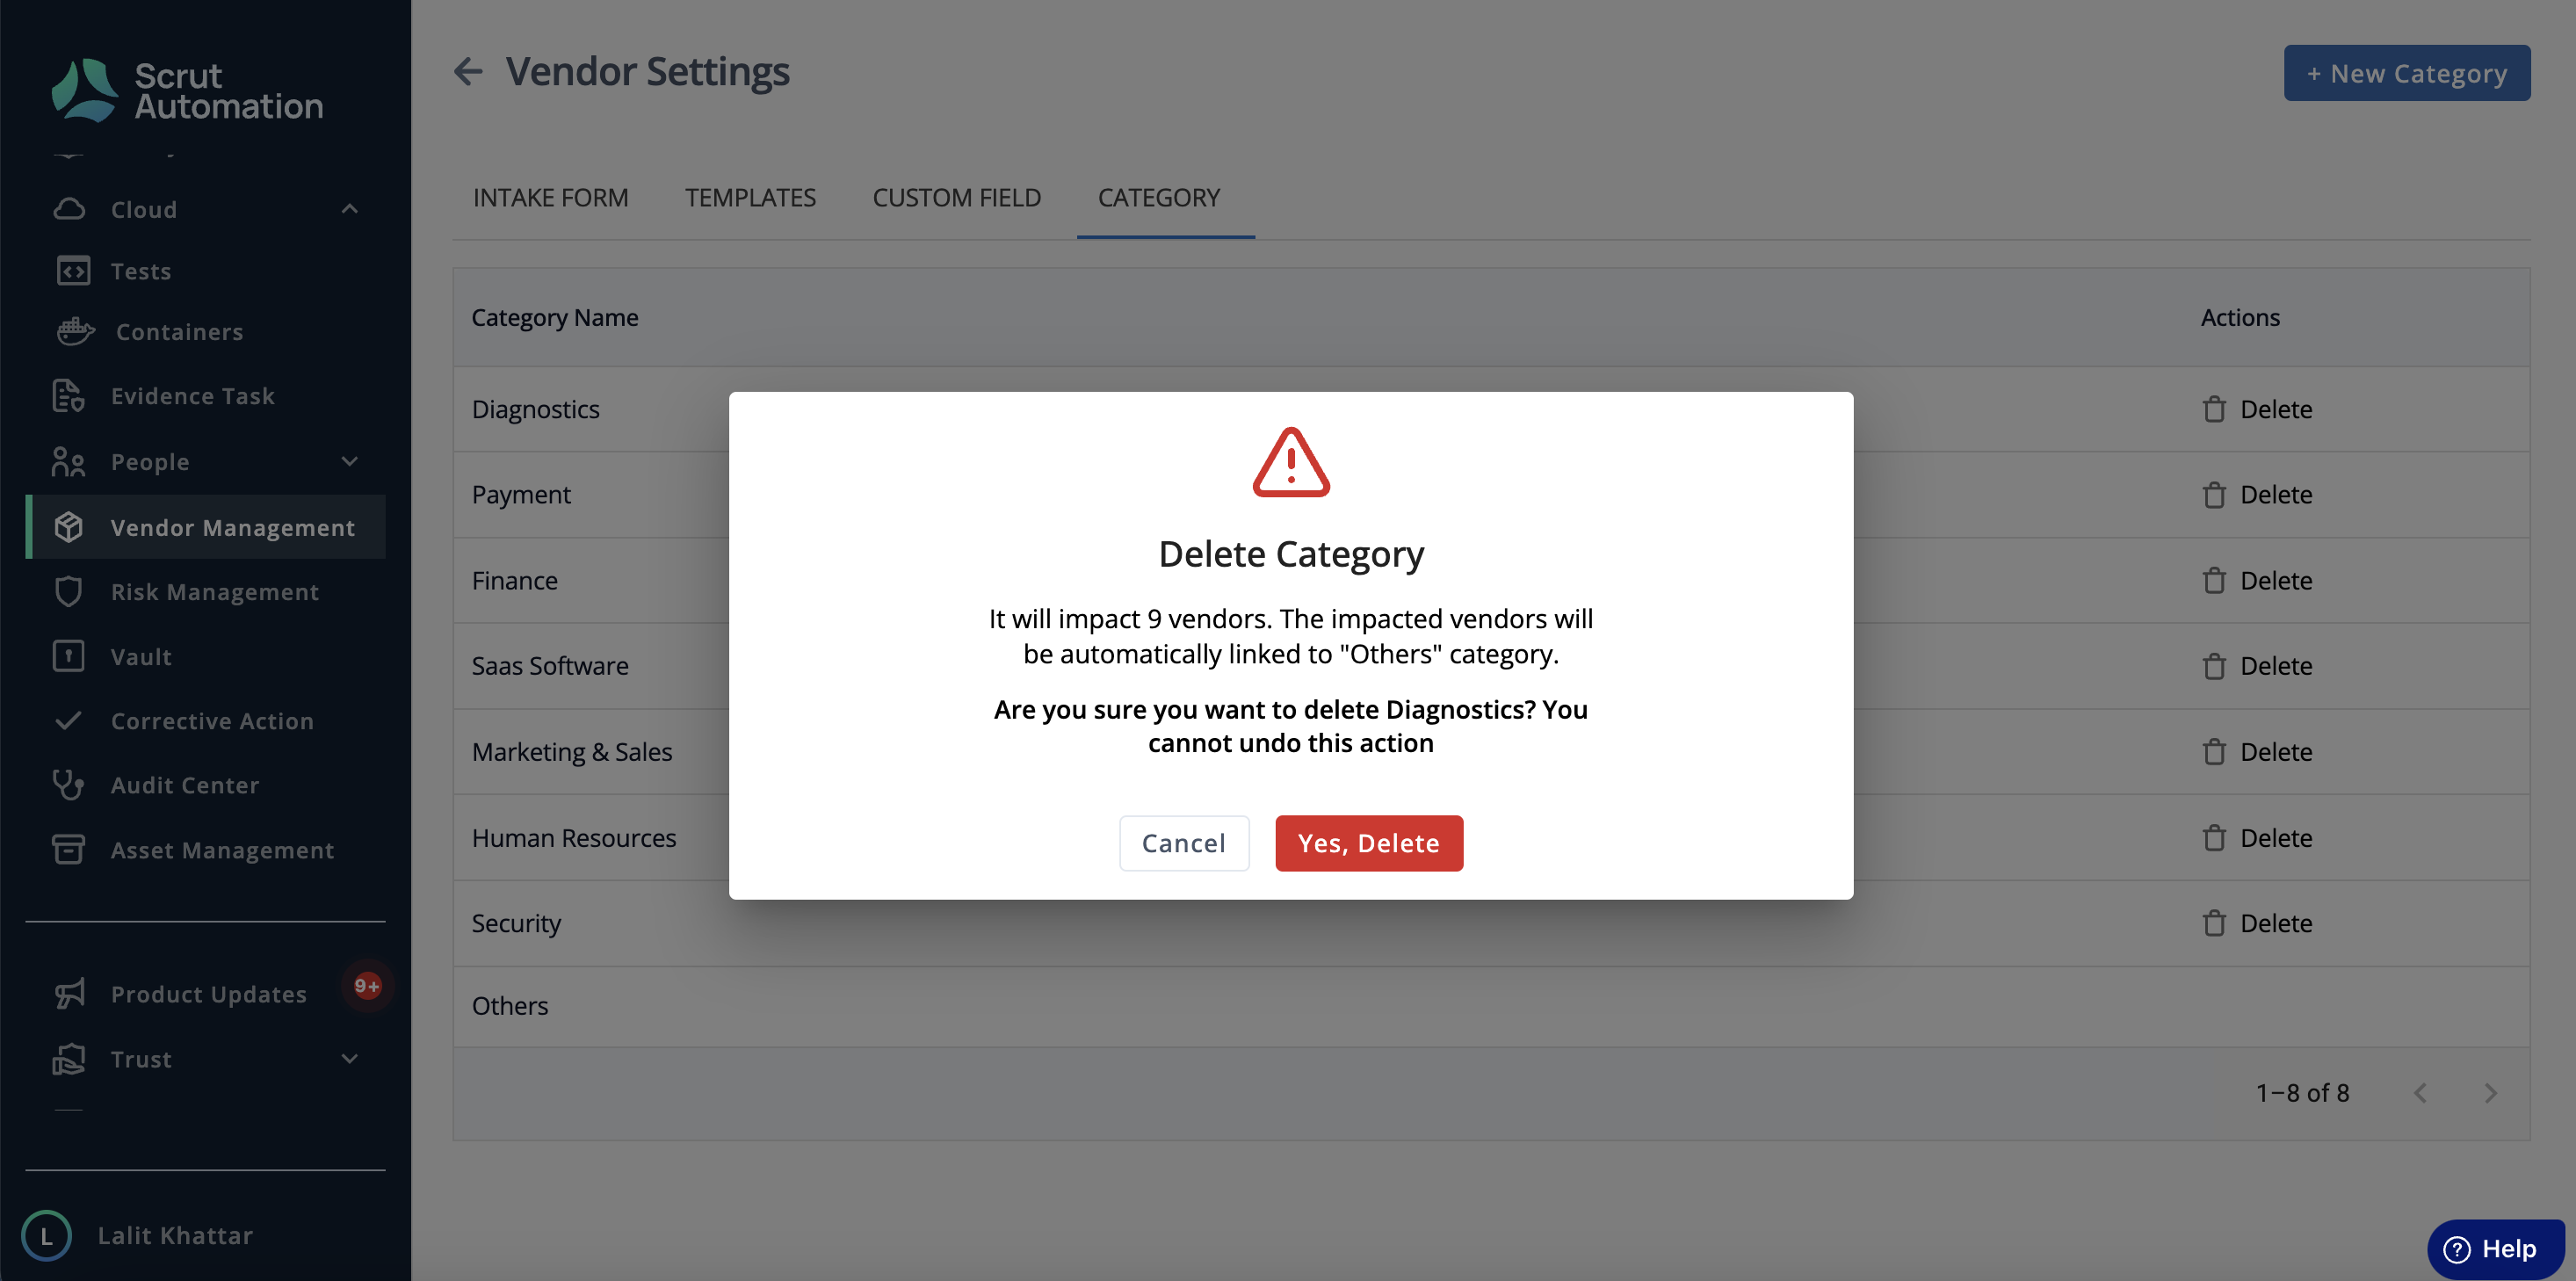This screenshot has width=2576, height=1281.
Task: Click trash icon in Payment row
Action: [2213, 495]
